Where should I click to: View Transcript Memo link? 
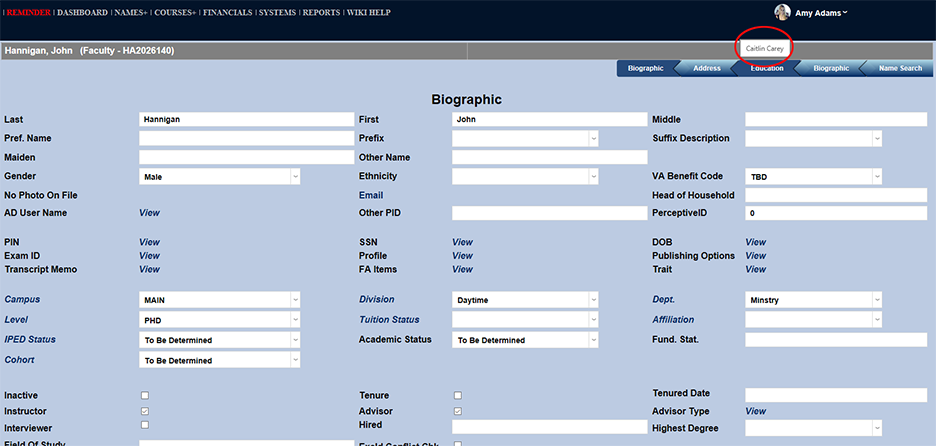[149, 270]
